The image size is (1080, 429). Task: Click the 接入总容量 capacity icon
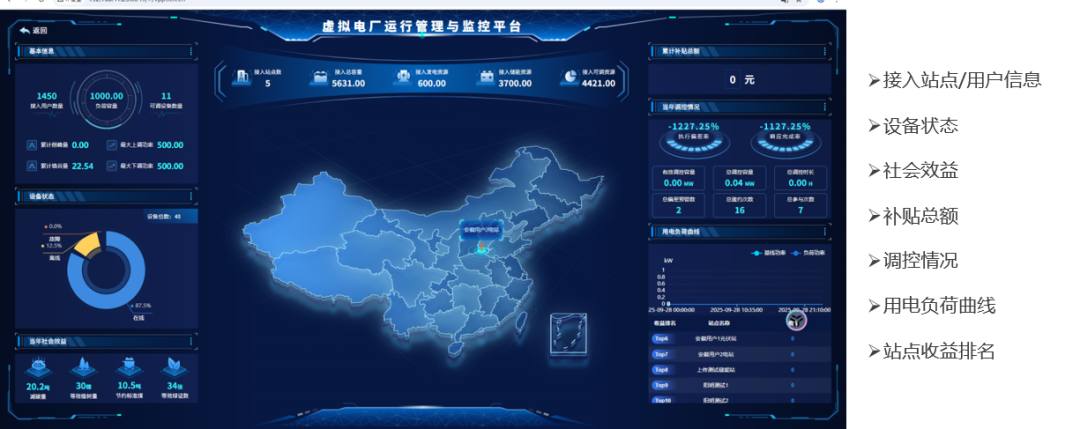coord(320,78)
